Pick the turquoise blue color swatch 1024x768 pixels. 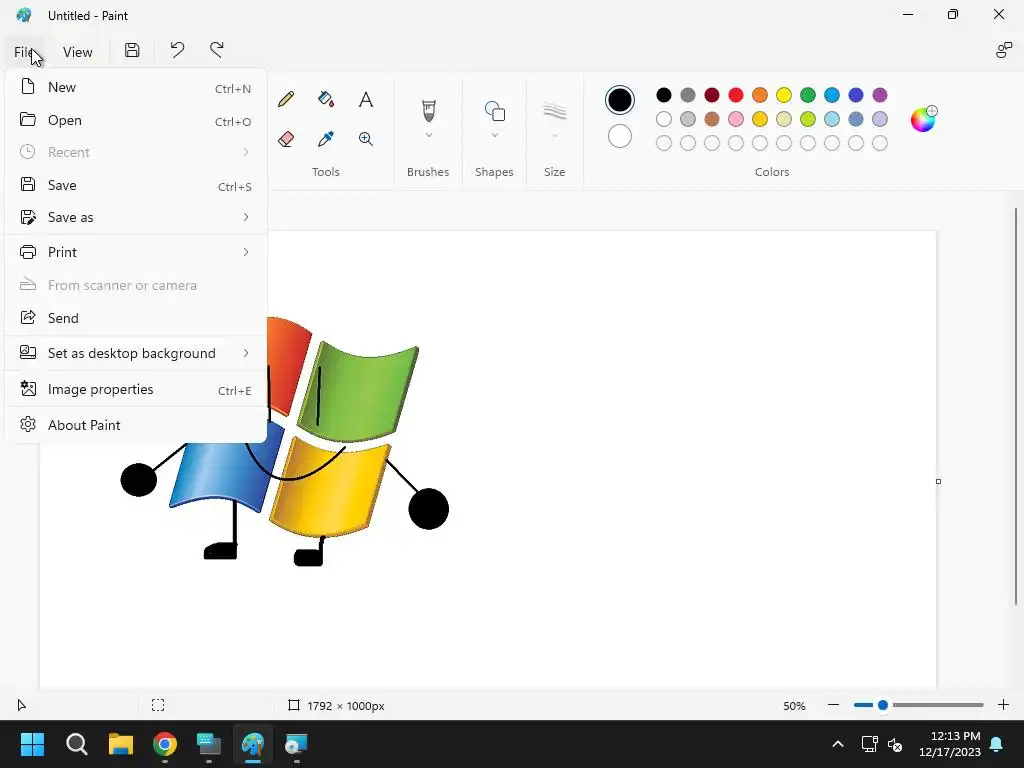(832, 95)
